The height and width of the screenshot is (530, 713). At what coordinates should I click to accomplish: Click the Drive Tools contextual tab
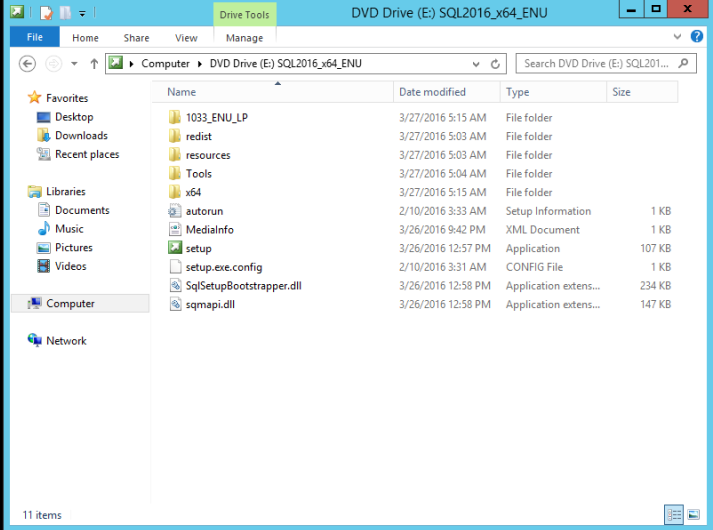245,15
